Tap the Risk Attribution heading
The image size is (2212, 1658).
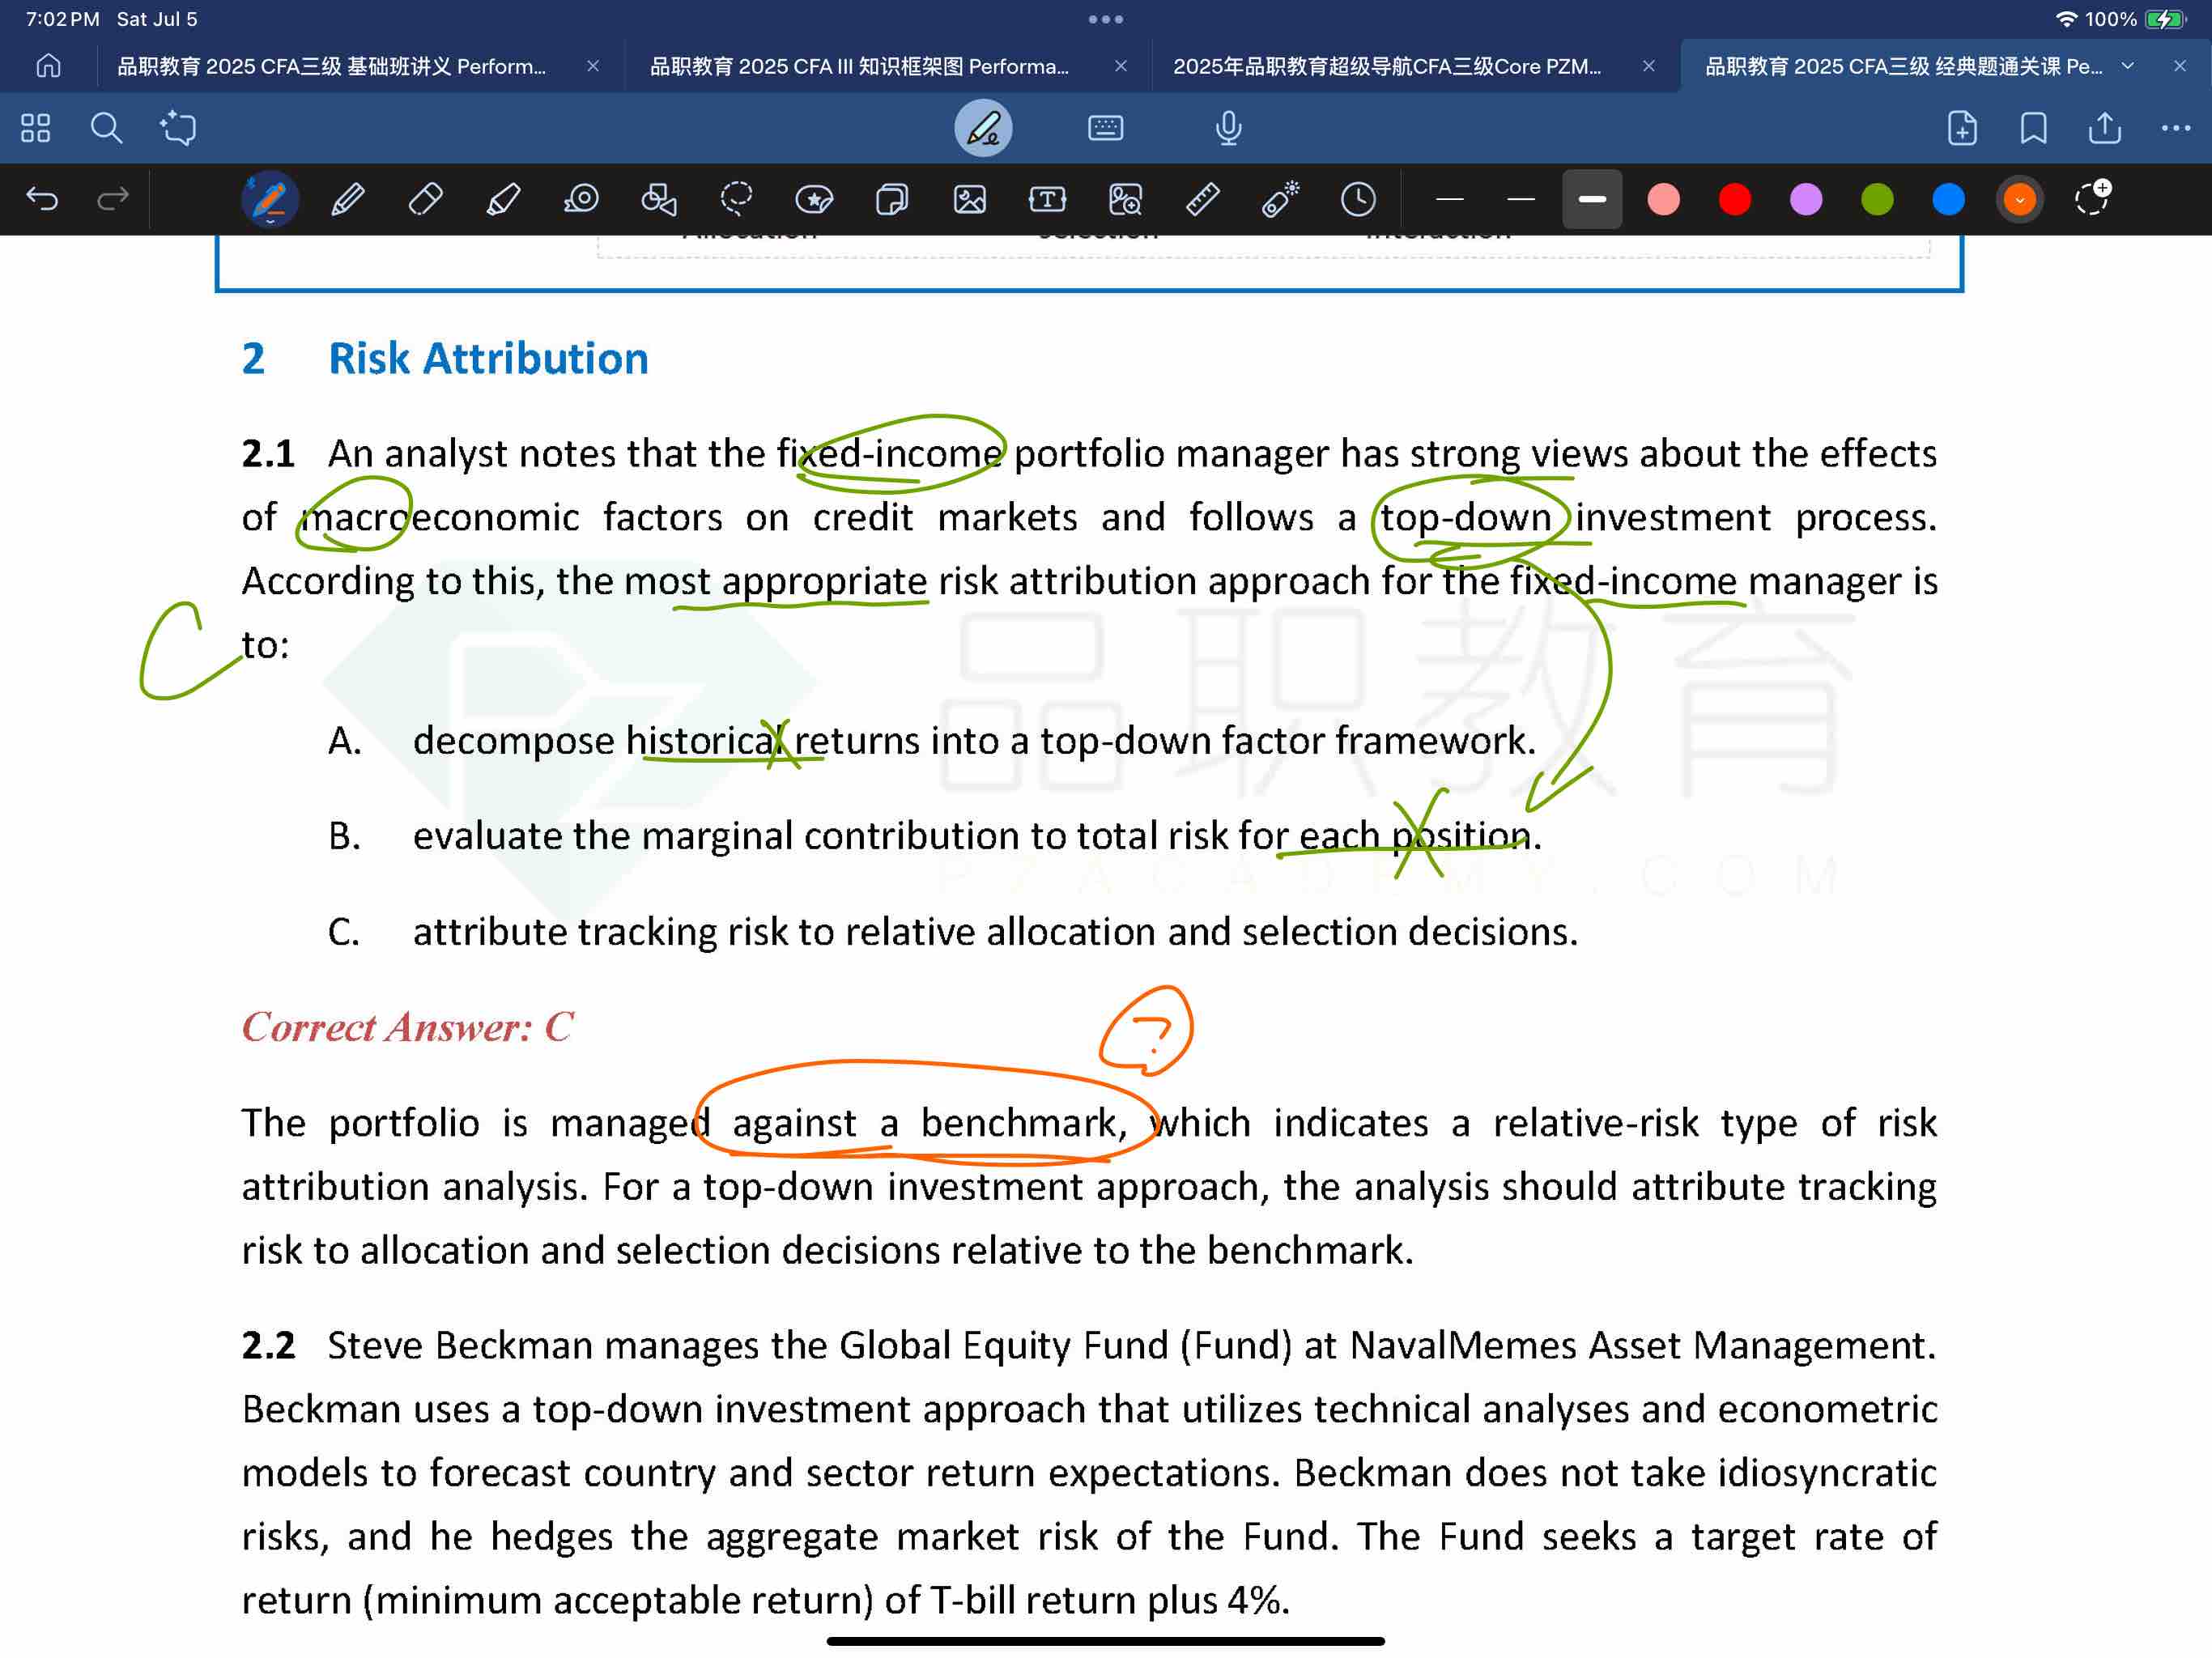tap(489, 359)
